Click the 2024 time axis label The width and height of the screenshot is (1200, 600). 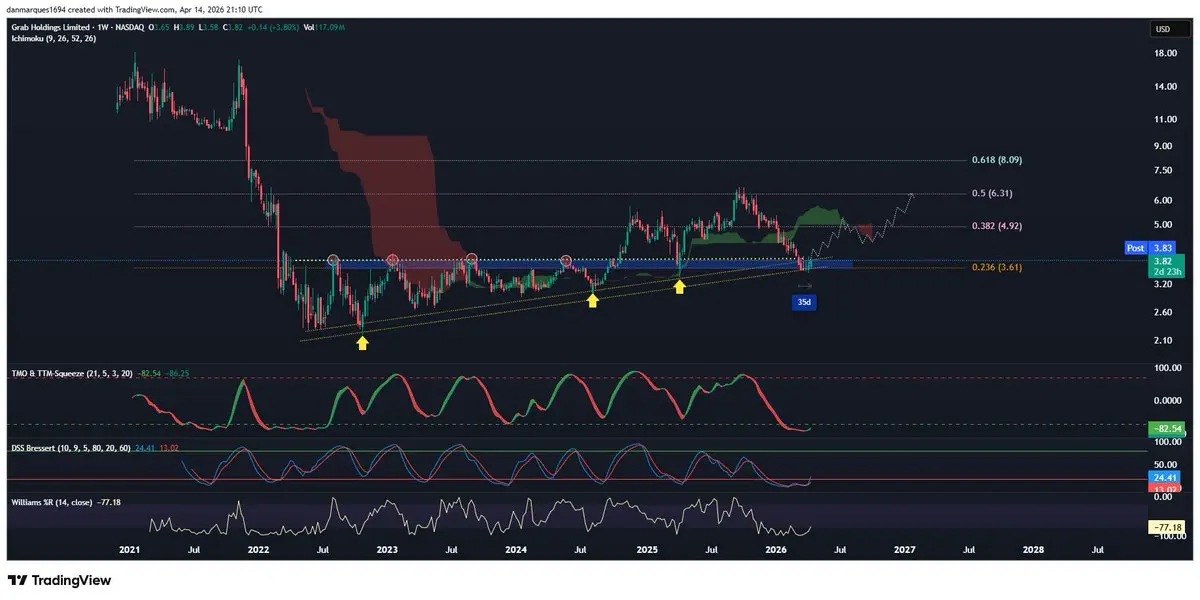point(516,550)
